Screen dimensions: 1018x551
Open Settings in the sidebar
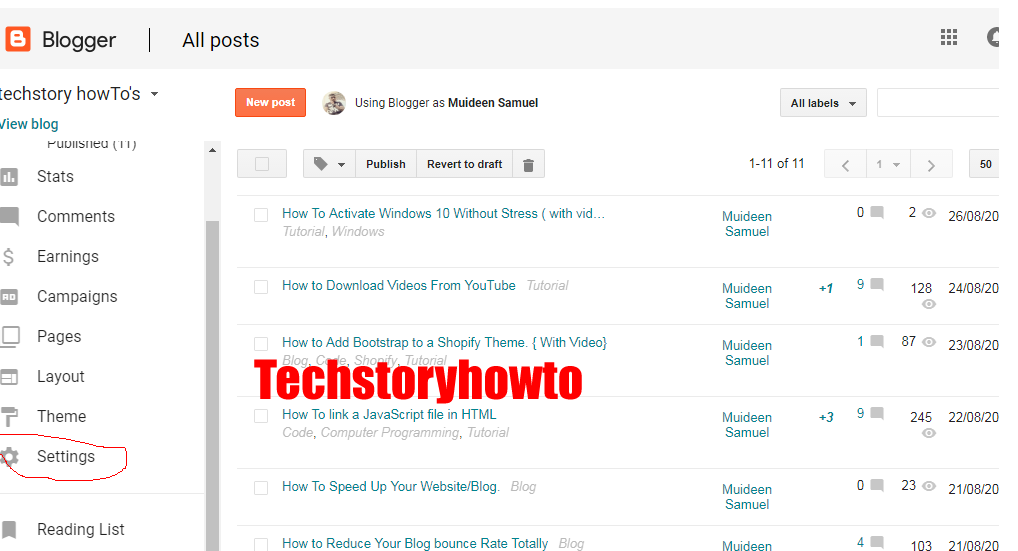[65, 457]
